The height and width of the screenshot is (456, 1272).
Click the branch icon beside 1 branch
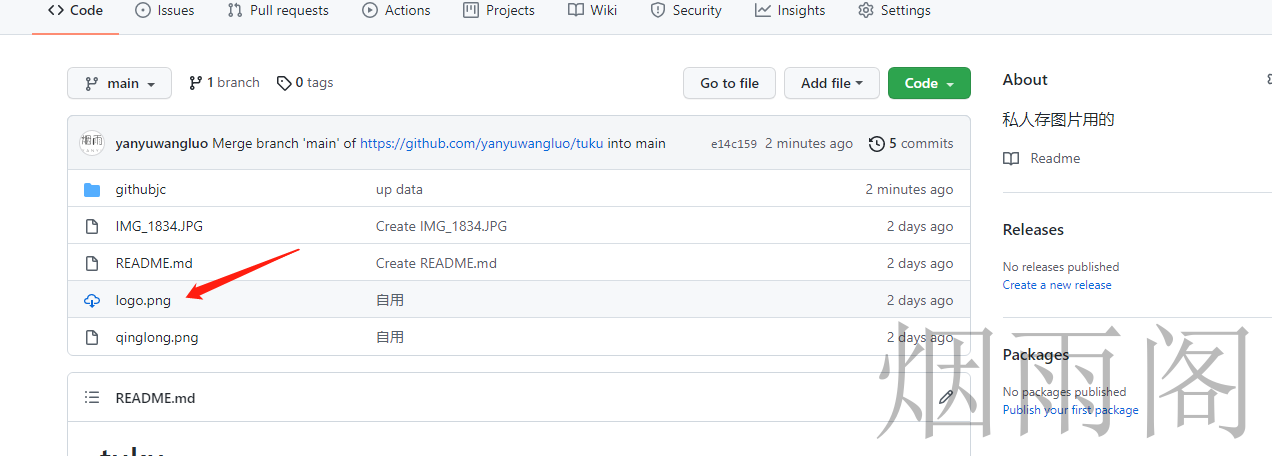(195, 82)
